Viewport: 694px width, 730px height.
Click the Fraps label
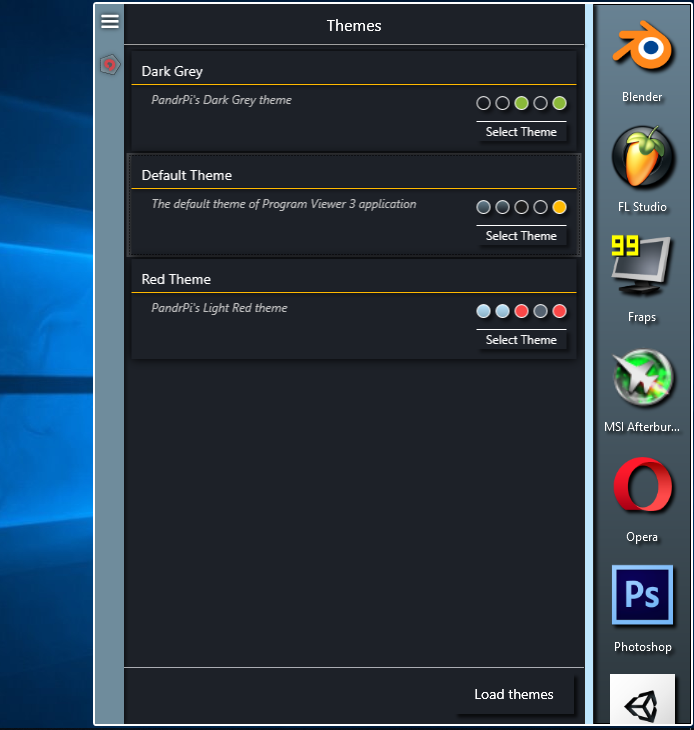point(642,317)
